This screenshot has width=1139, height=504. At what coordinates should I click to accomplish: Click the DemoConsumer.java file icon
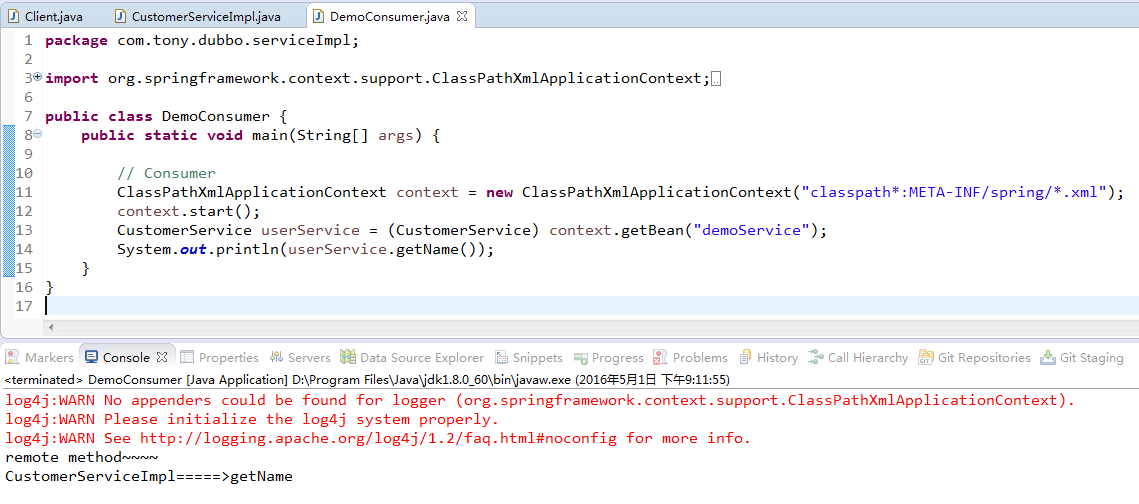point(318,16)
